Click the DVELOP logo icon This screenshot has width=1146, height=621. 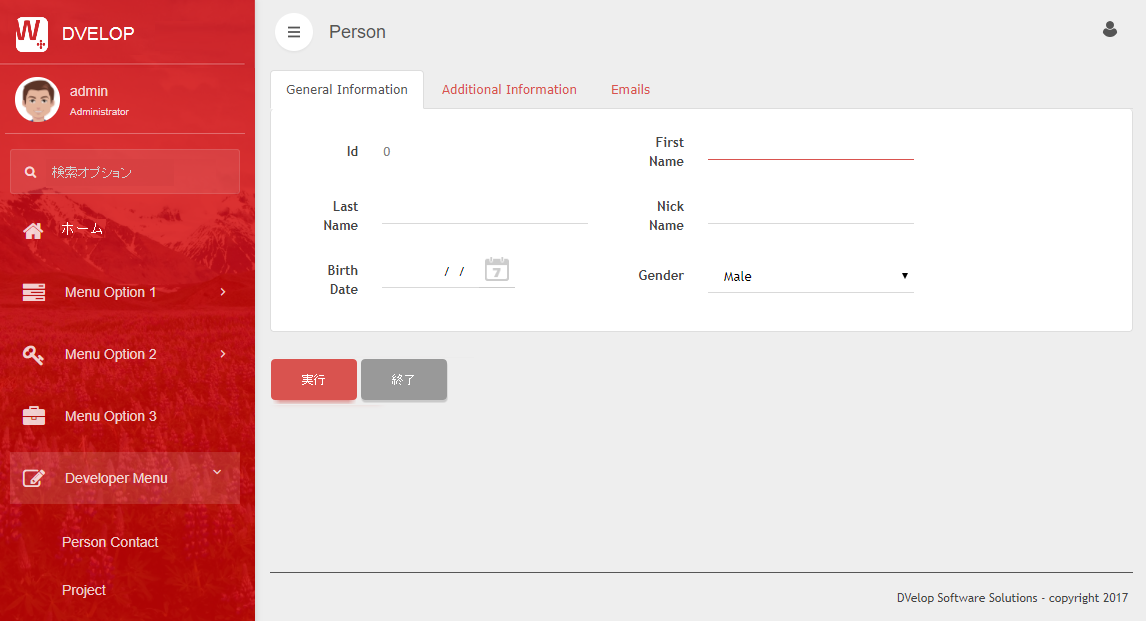click(x=32, y=33)
